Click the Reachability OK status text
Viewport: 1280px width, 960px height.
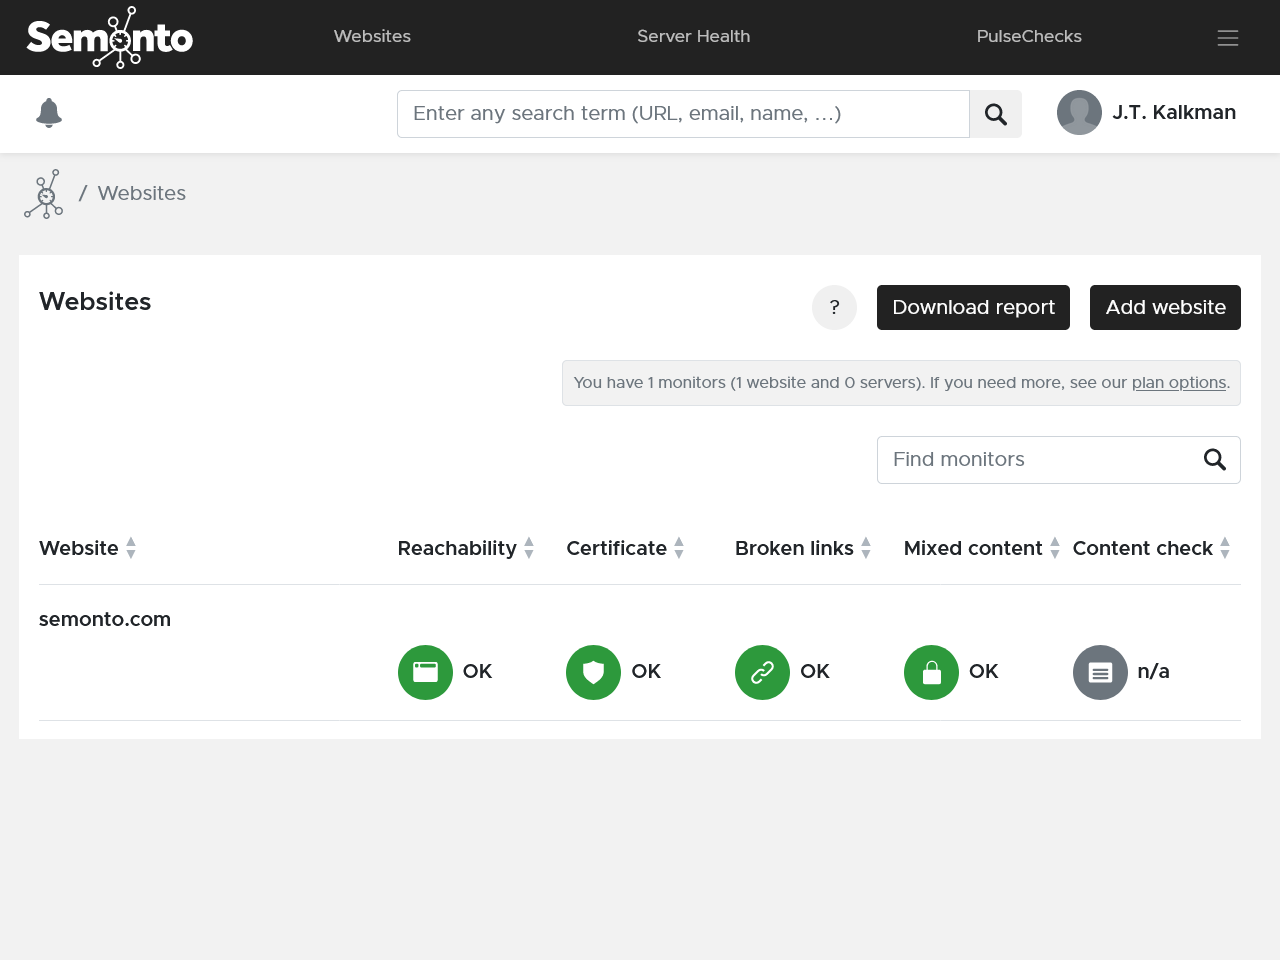pos(477,671)
